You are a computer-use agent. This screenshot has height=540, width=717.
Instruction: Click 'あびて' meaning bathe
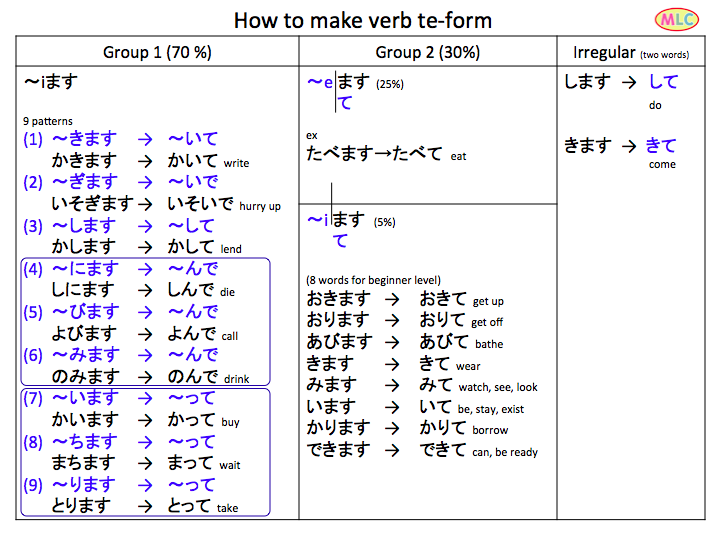click(444, 342)
